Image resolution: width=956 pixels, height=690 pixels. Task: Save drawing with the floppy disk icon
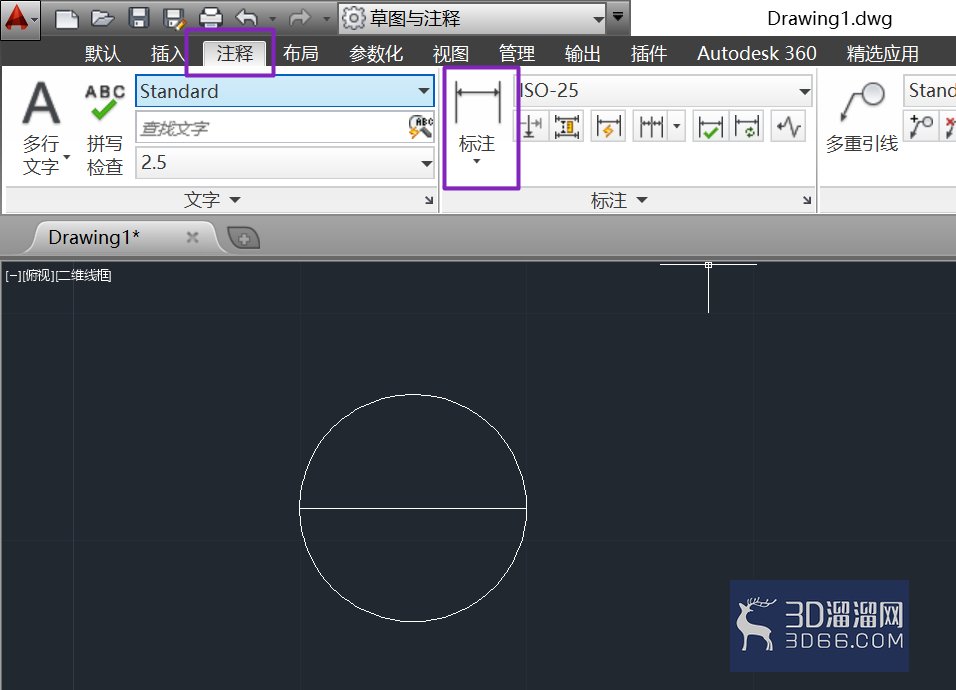[x=139, y=18]
